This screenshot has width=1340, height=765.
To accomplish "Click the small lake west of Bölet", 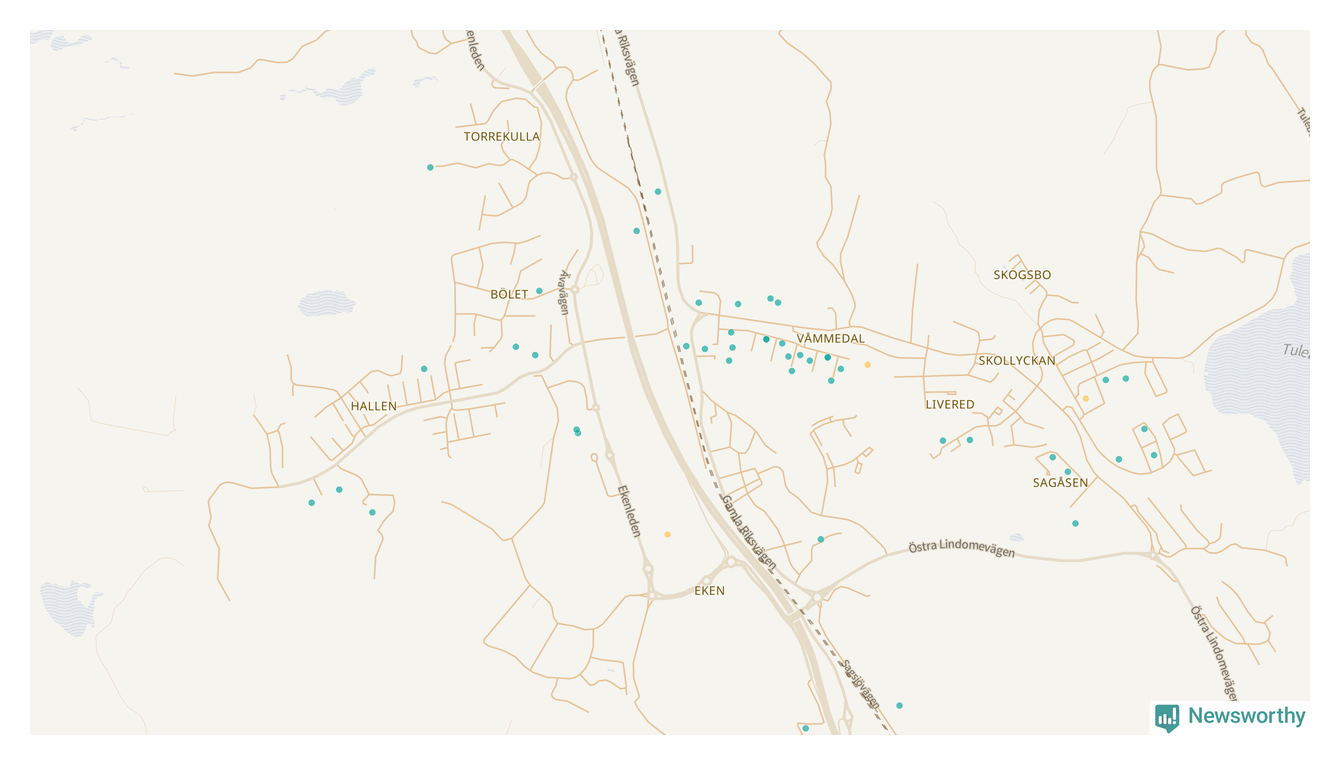I will (x=327, y=302).
